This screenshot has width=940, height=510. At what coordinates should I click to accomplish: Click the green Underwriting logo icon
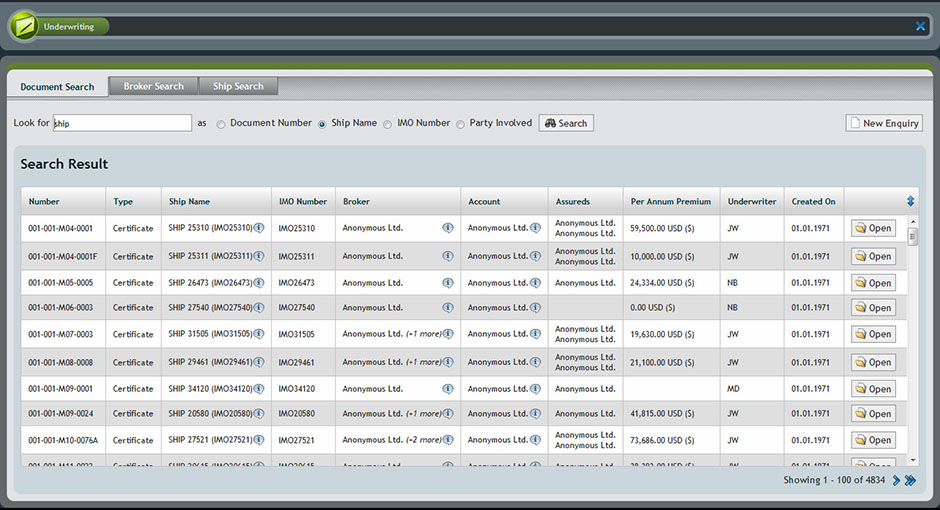(25, 25)
